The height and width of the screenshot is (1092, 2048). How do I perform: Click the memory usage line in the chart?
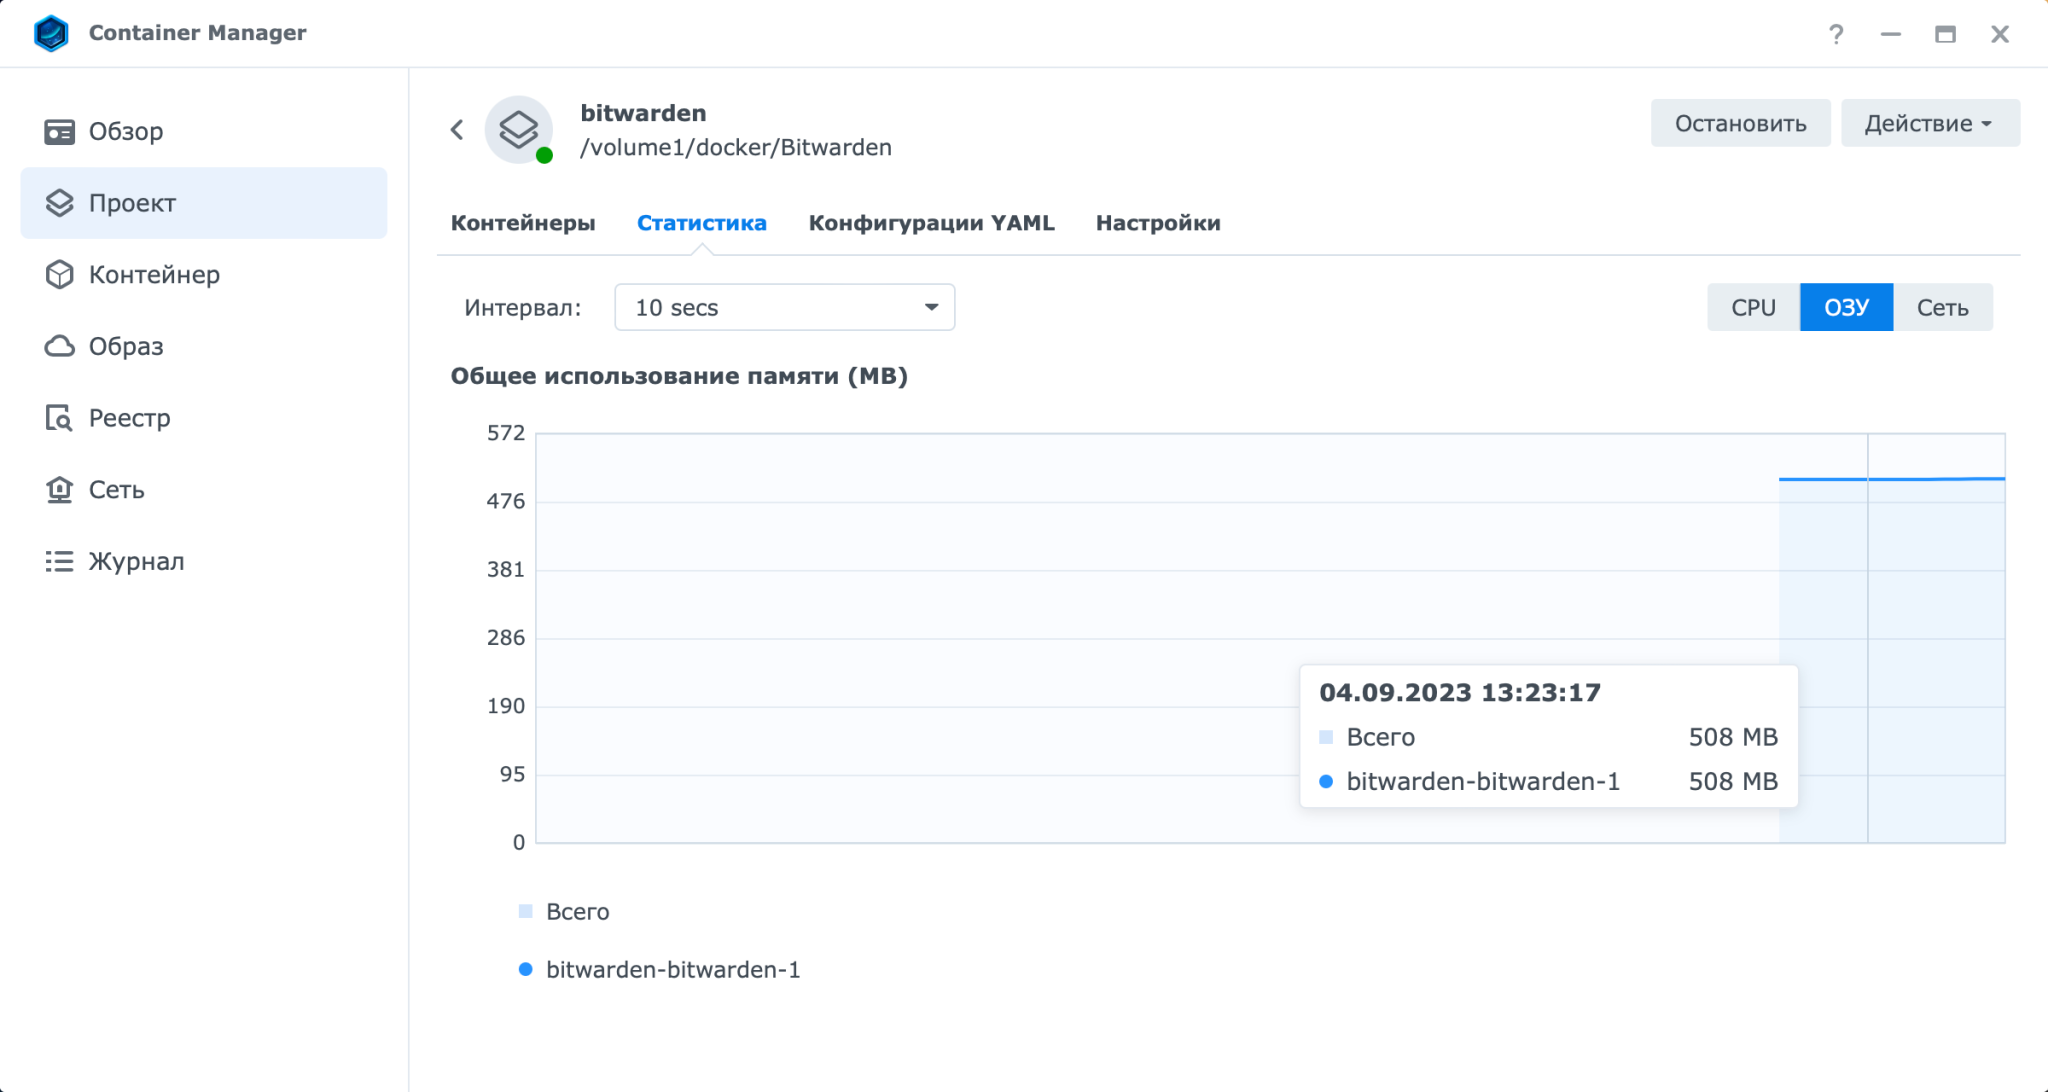click(1892, 479)
